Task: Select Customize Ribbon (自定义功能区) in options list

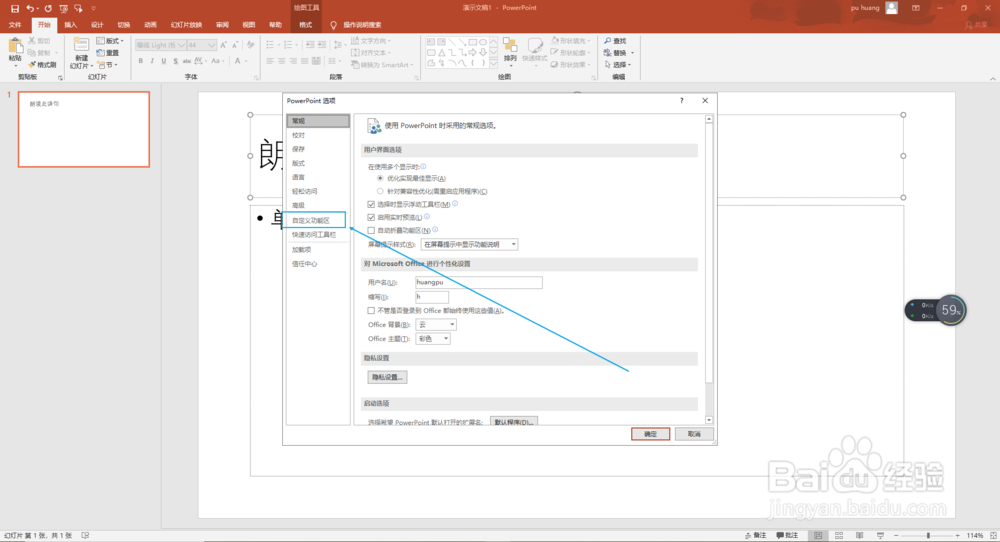Action: 316,221
